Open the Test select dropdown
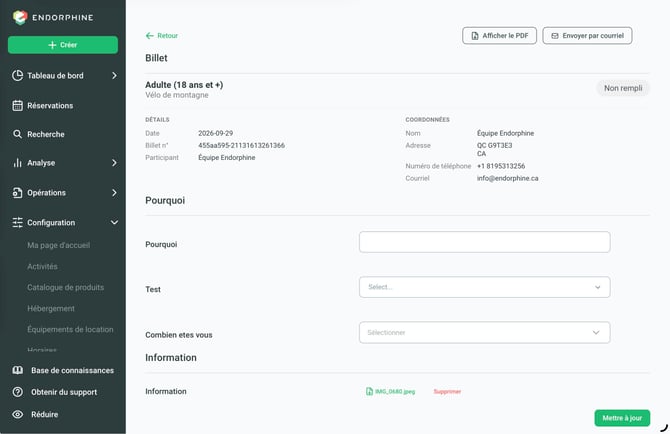The image size is (670, 434). [485, 287]
